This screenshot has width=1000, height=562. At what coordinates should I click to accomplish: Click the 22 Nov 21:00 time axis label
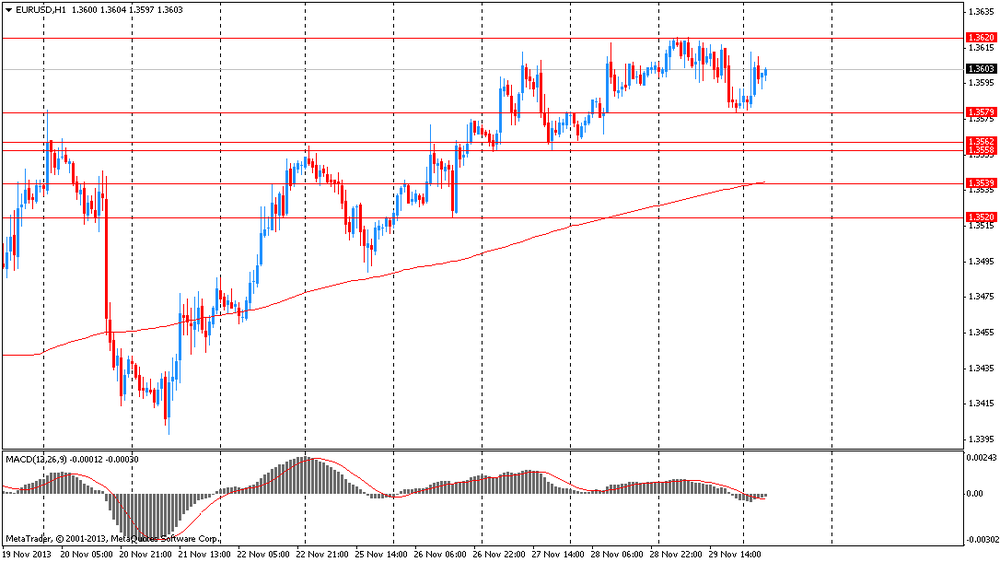click(322, 554)
